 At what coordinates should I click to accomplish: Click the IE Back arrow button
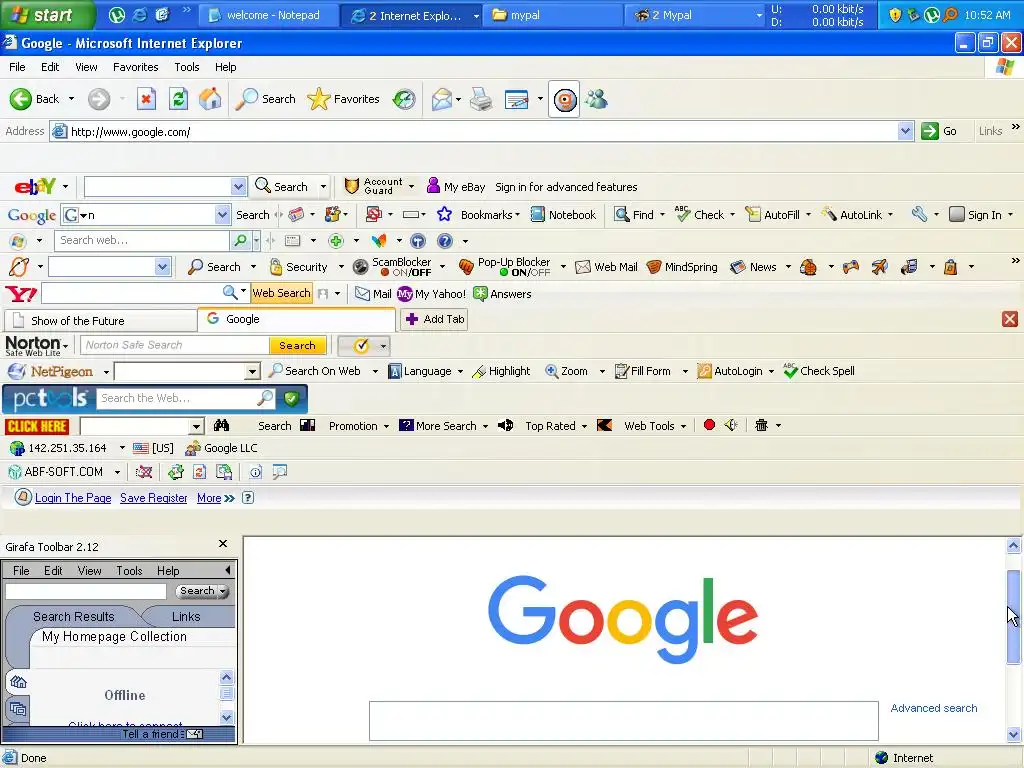[x=20, y=99]
